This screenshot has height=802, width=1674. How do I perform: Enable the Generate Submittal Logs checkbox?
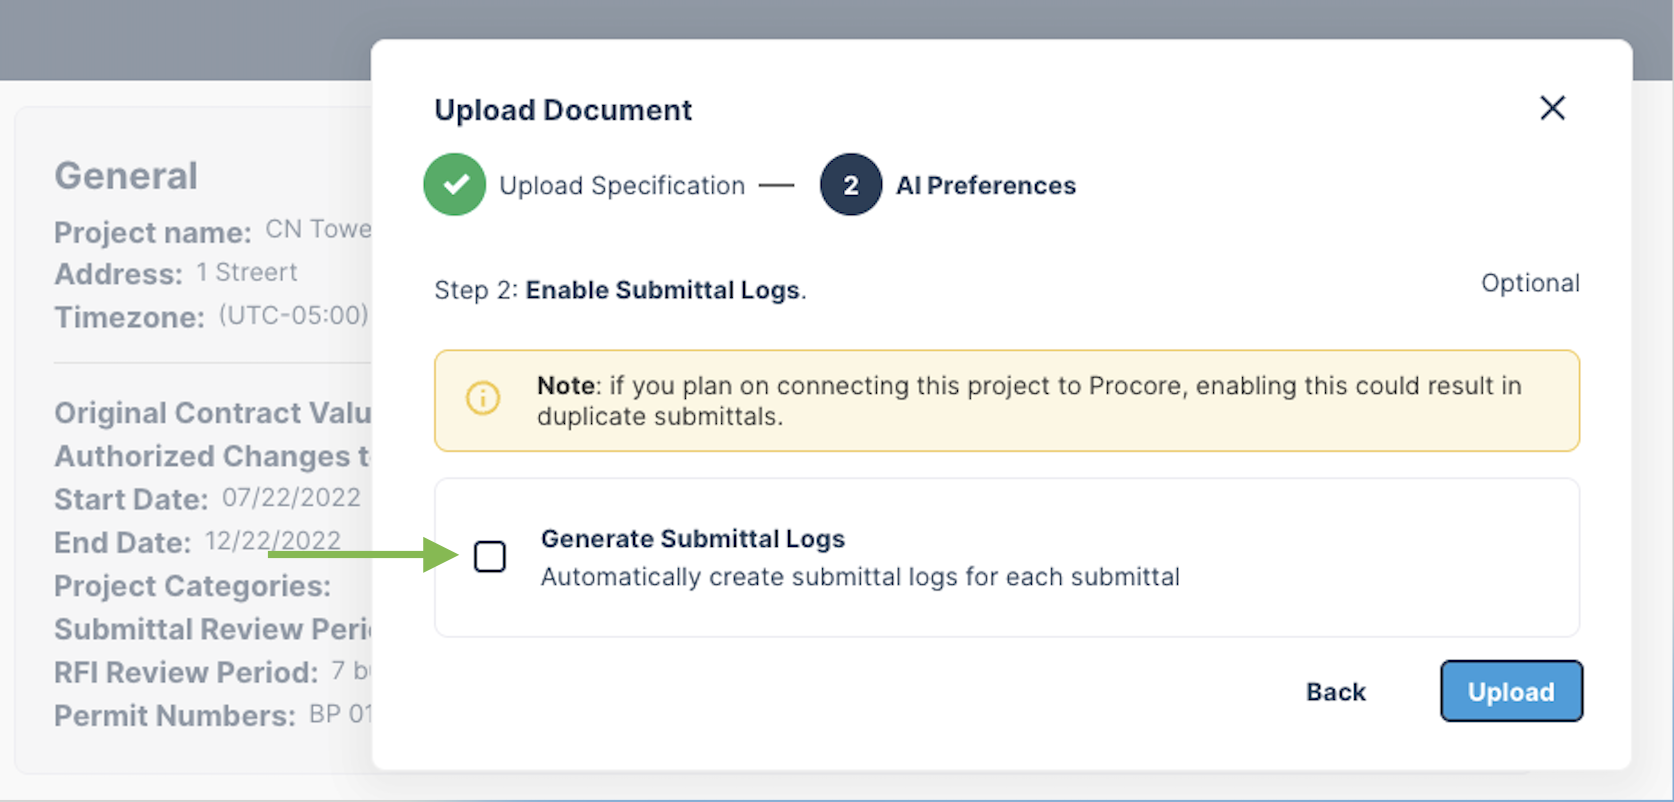point(490,557)
